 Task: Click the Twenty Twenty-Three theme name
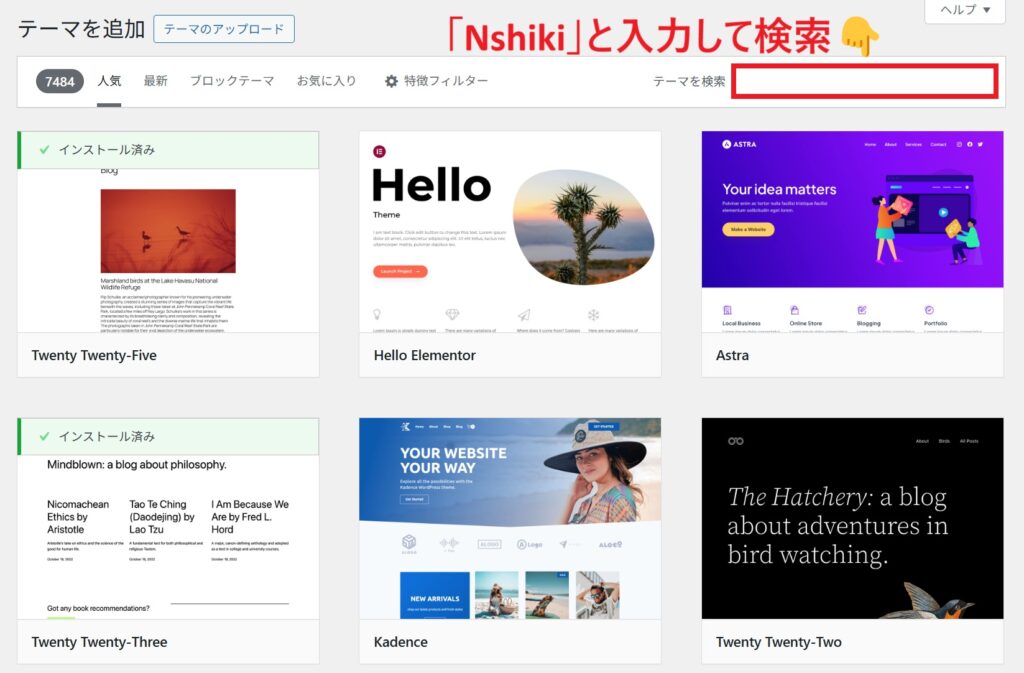pos(99,642)
